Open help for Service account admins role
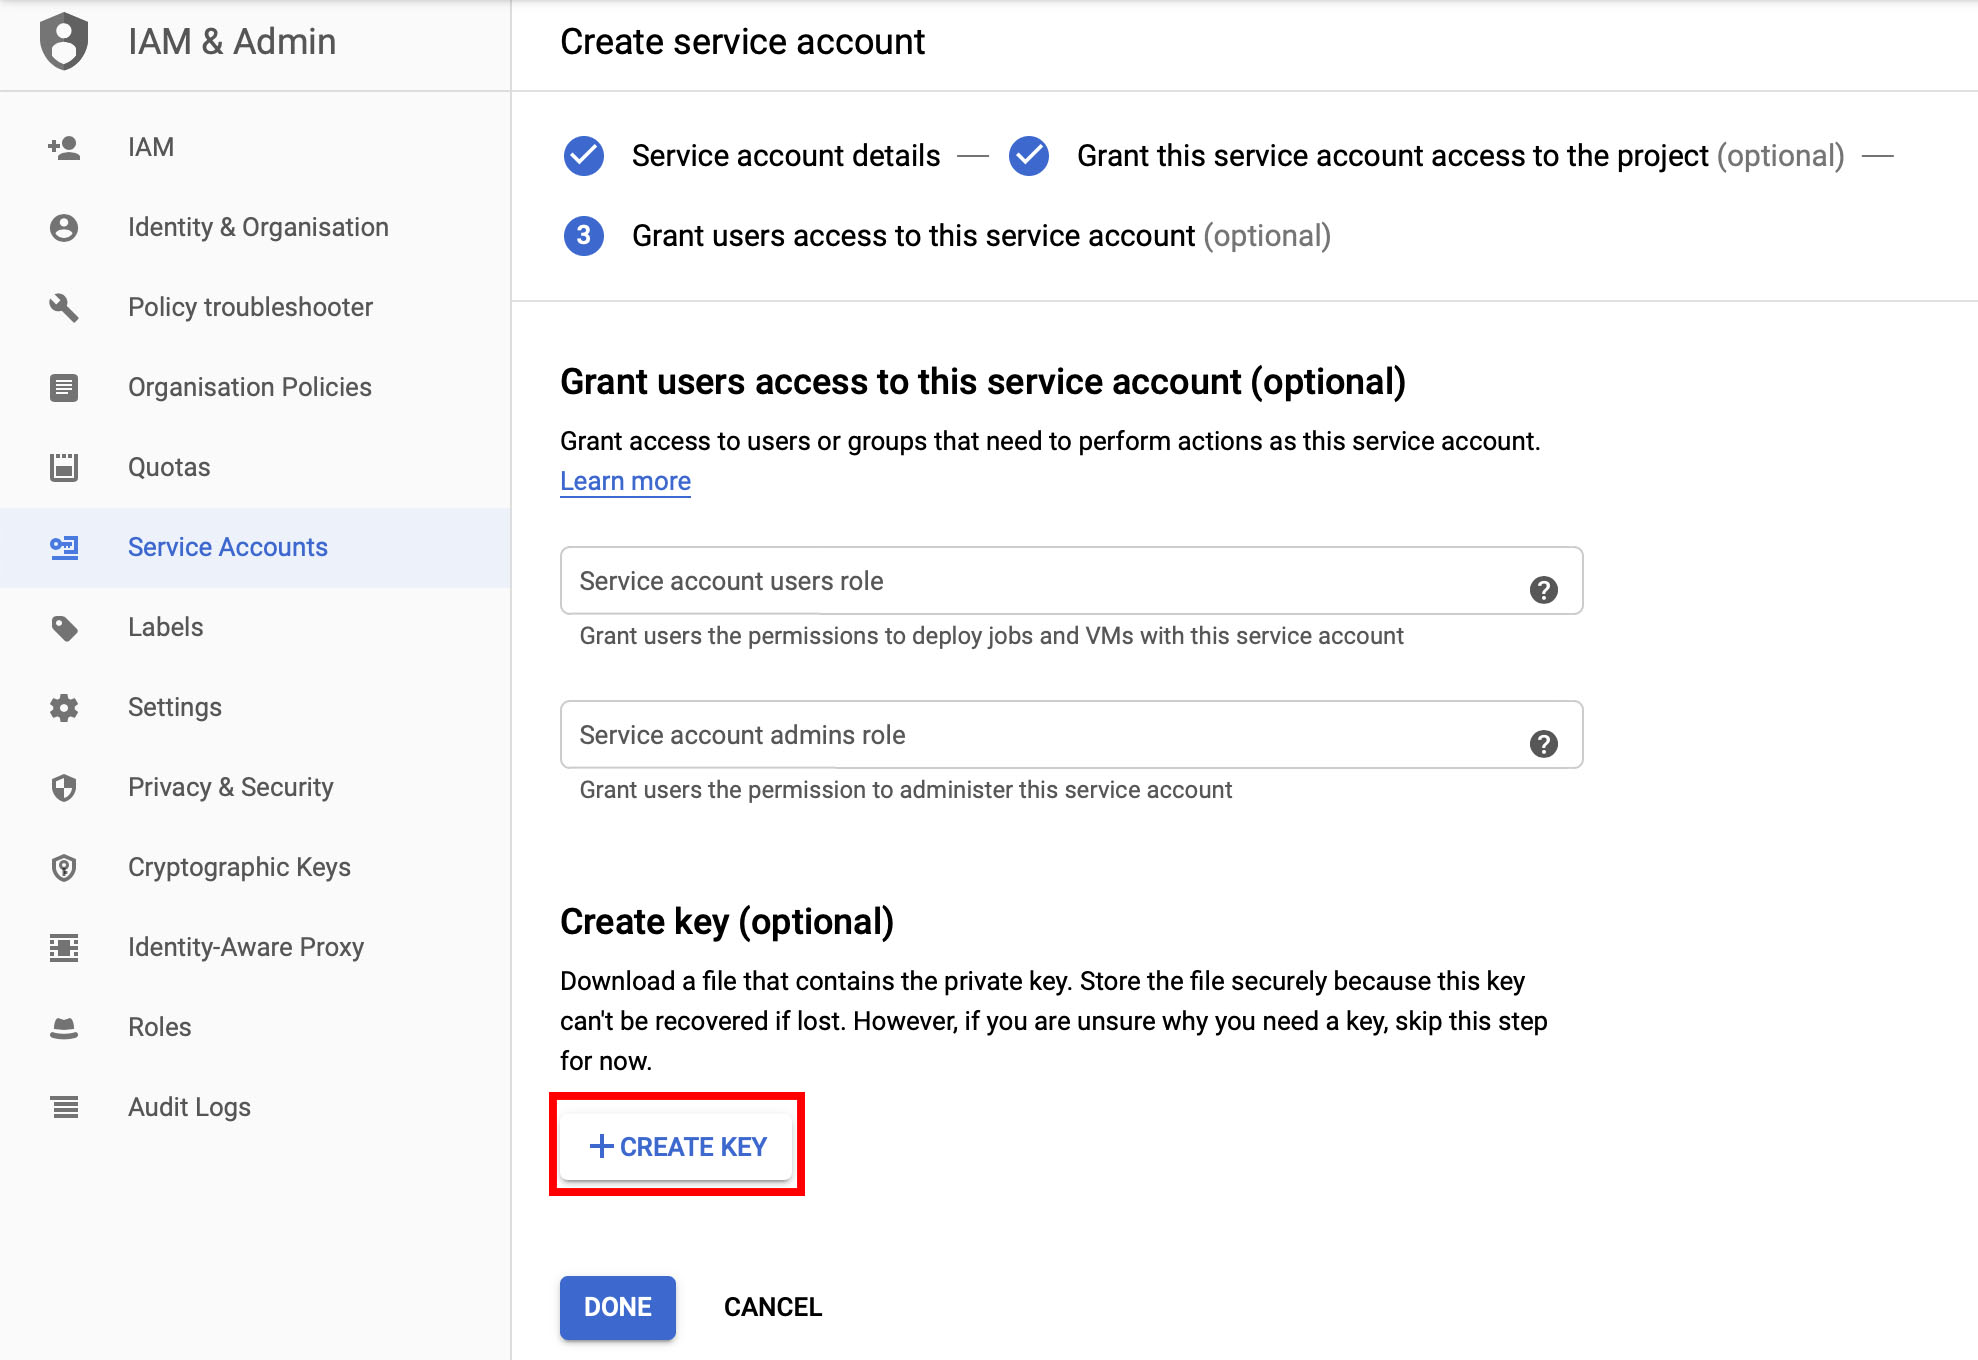The image size is (1978, 1360). (1543, 744)
